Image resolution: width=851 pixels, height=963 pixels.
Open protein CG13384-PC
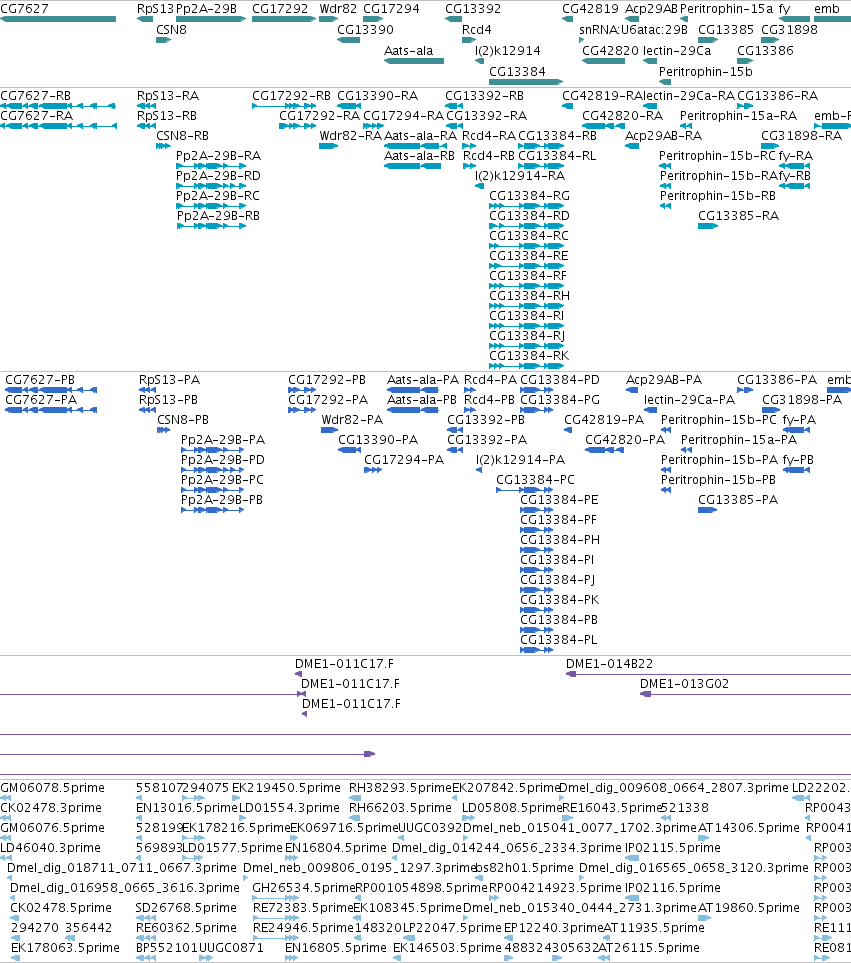[535, 480]
